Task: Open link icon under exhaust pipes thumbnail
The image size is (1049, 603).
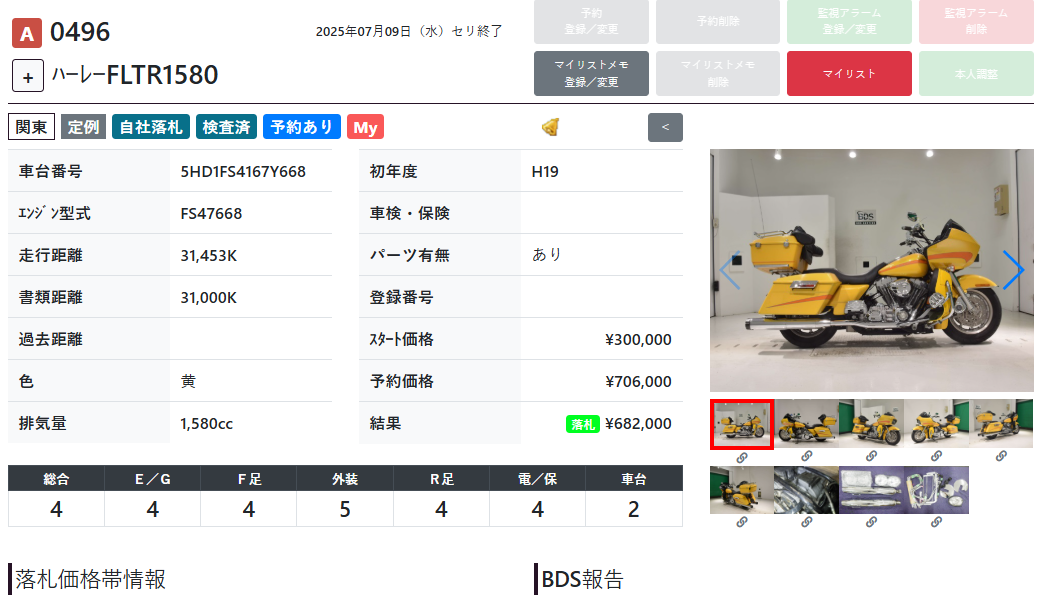Action: point(871,522)
